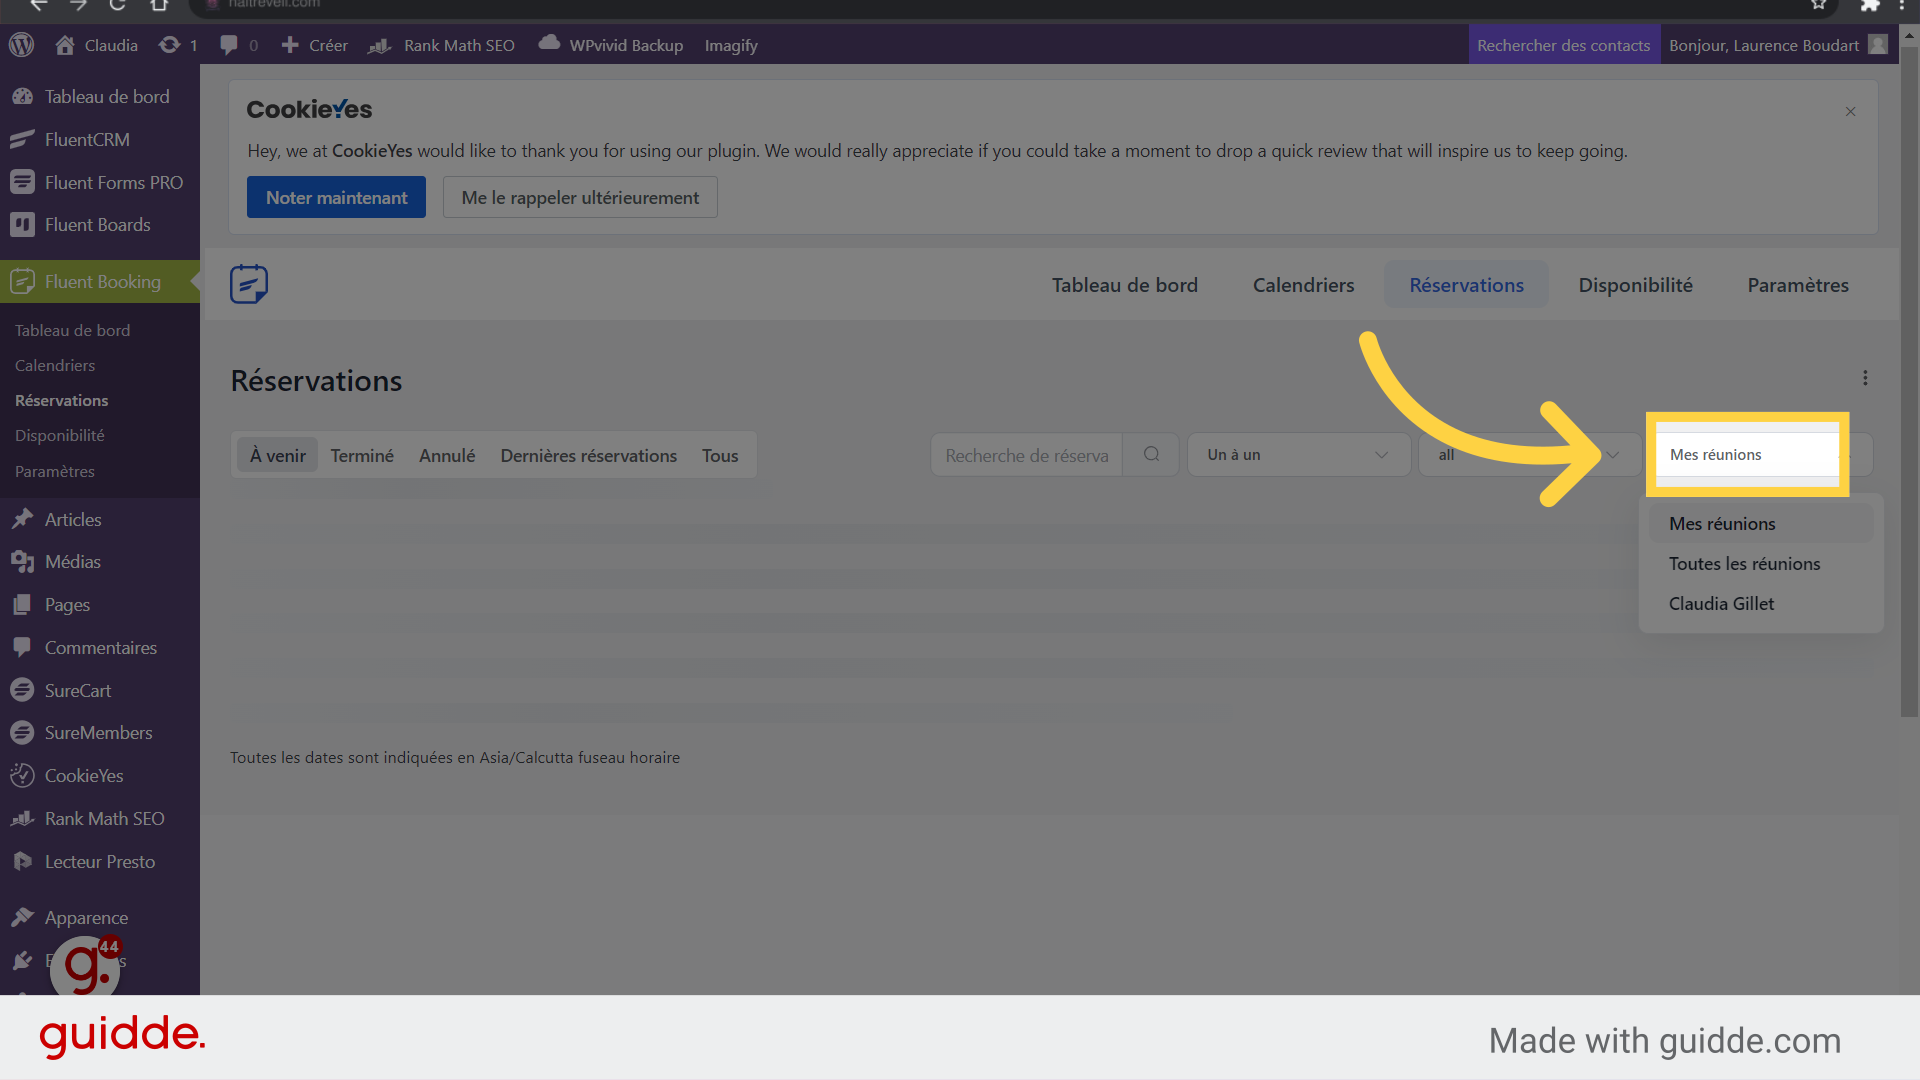Screen dimensions: 1920x1080
Task: Choose Claudia Gillet option
Action: [1761, 604]
